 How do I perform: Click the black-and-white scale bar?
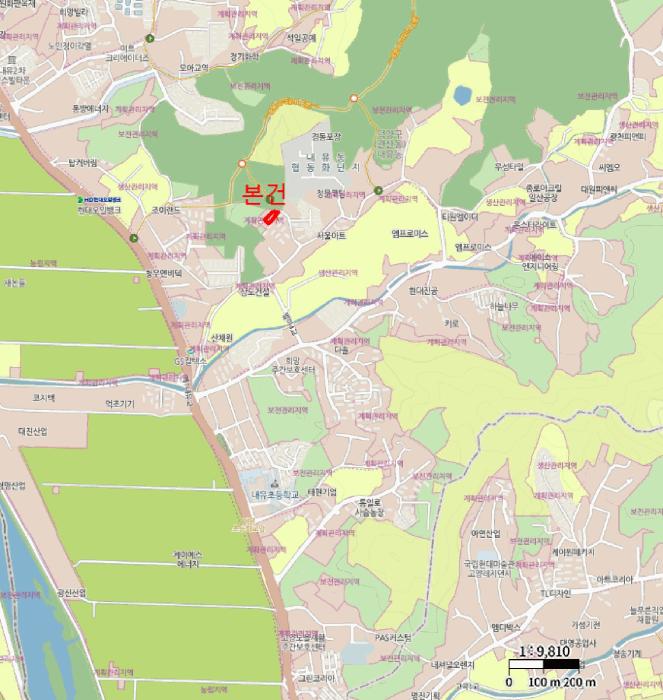[x=544, y=664]
